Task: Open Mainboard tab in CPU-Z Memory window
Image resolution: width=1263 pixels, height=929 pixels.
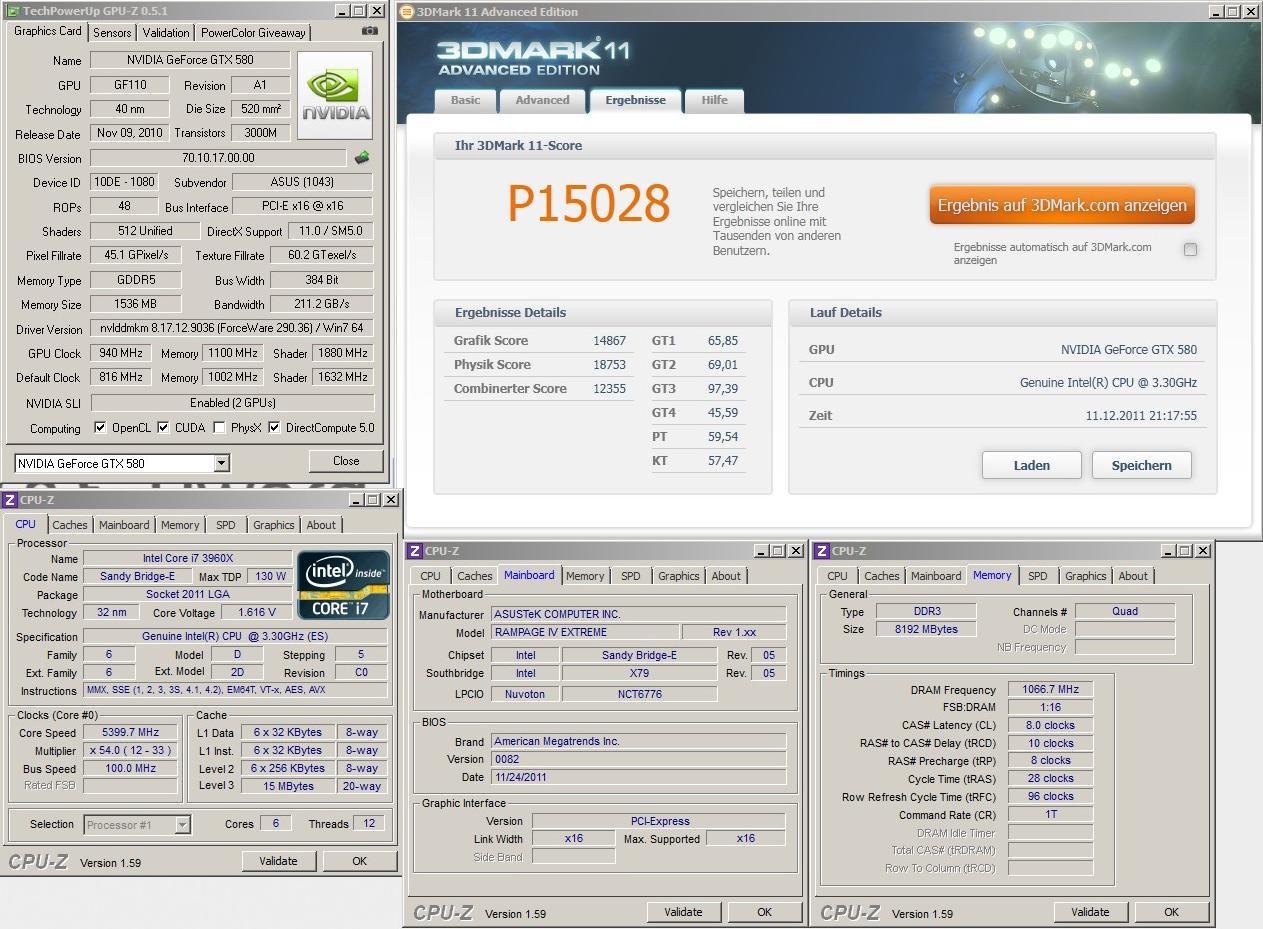Action: pyautogui.click(x=936, y=576)
